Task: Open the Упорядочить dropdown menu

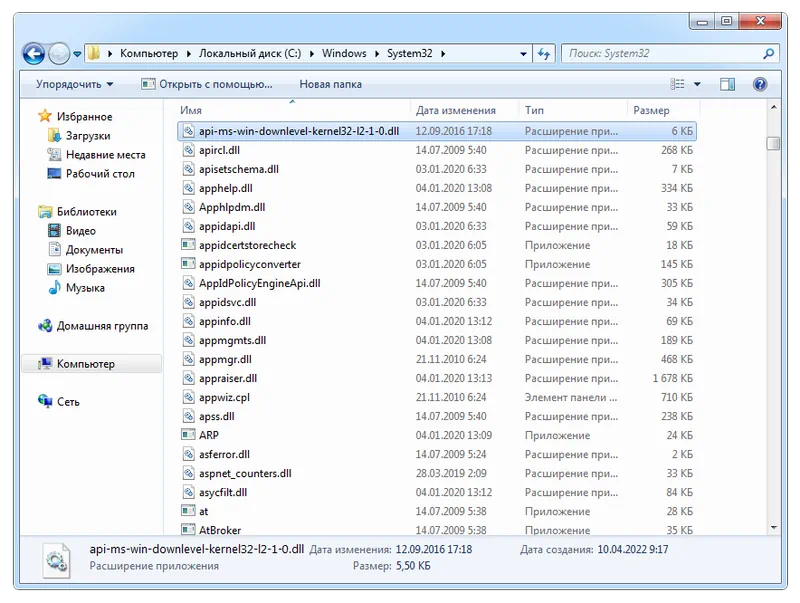Action: [x=75, y=85]
